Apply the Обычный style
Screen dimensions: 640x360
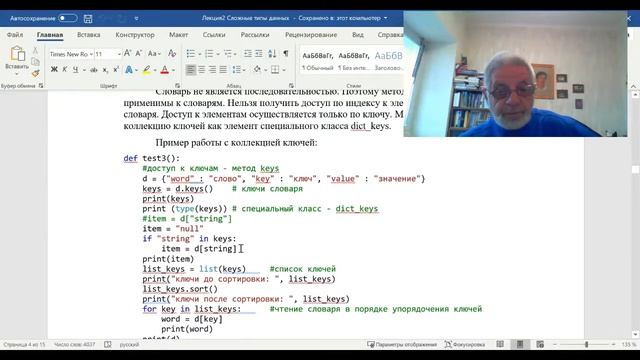coord(318,61)
